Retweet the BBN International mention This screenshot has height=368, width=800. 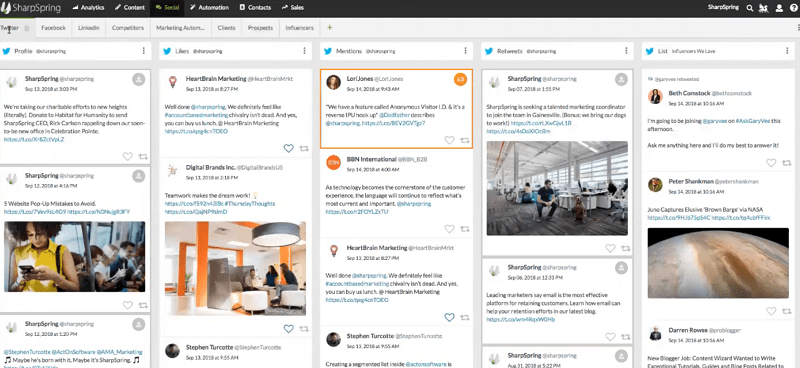pos(465,229)
